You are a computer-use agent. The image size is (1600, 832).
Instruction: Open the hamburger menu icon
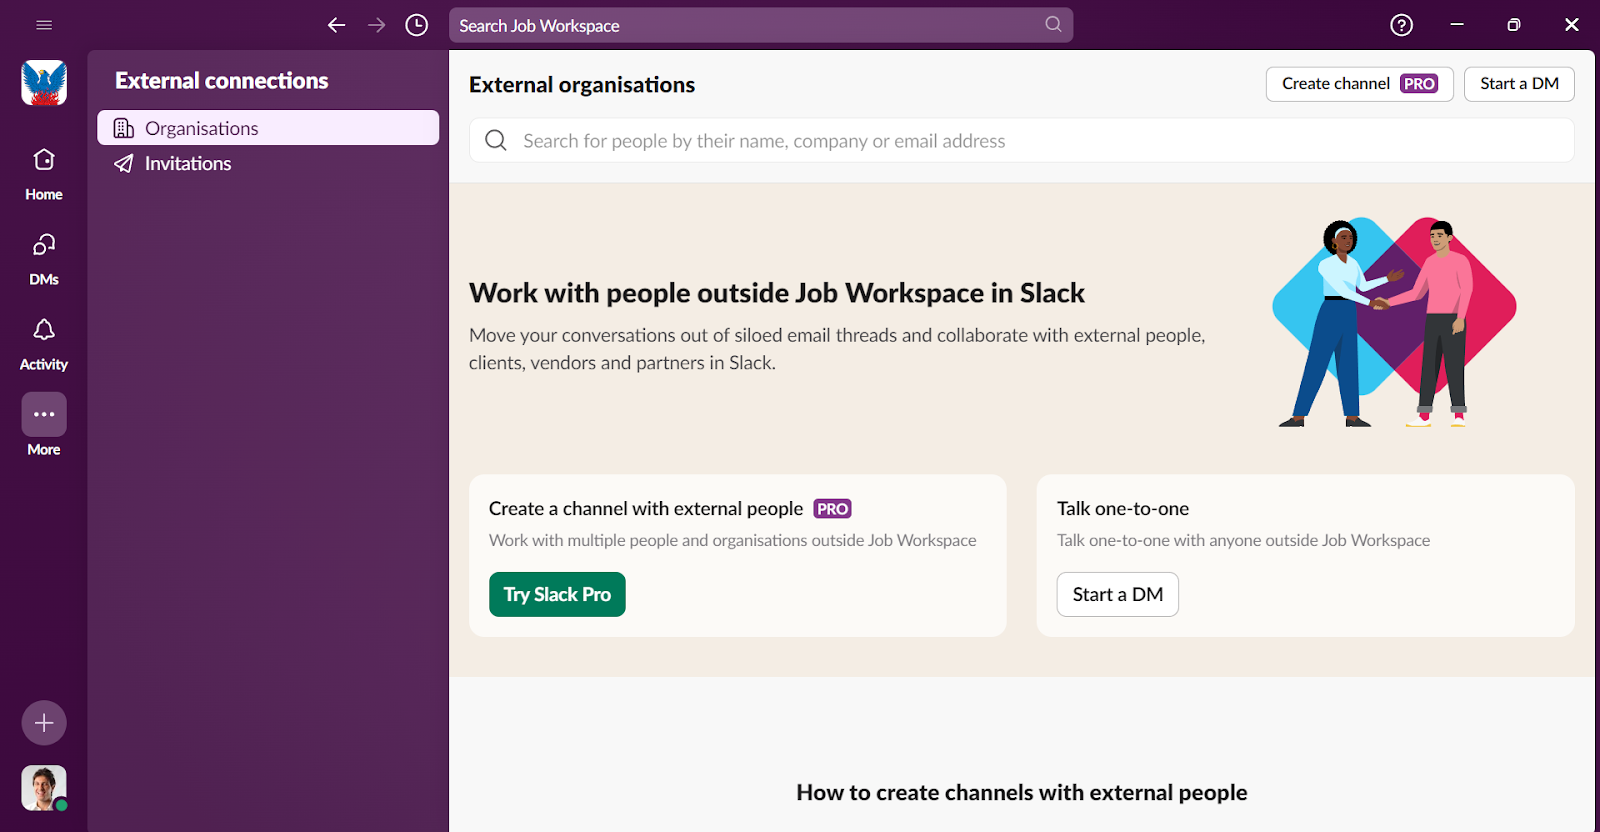[x=44, y=25]
